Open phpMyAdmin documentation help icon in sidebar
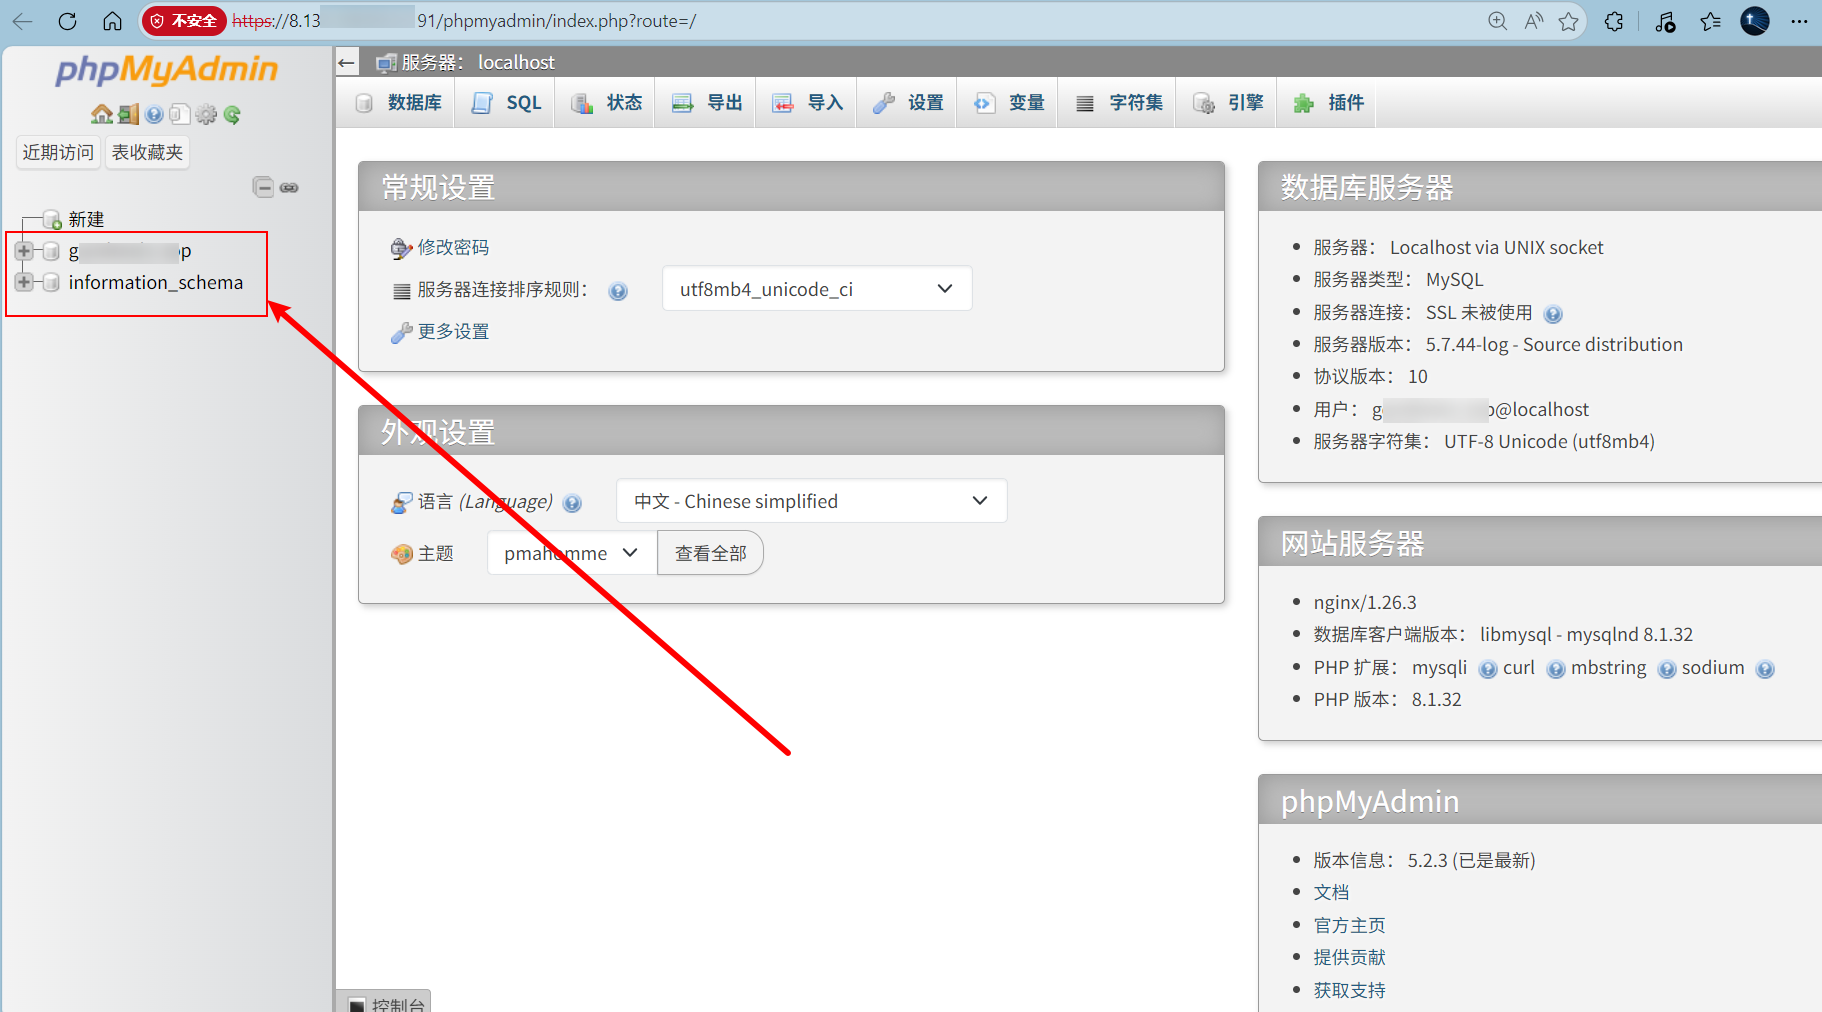The height and width of the screenshot is (1012, 1822). click(154, 114)
